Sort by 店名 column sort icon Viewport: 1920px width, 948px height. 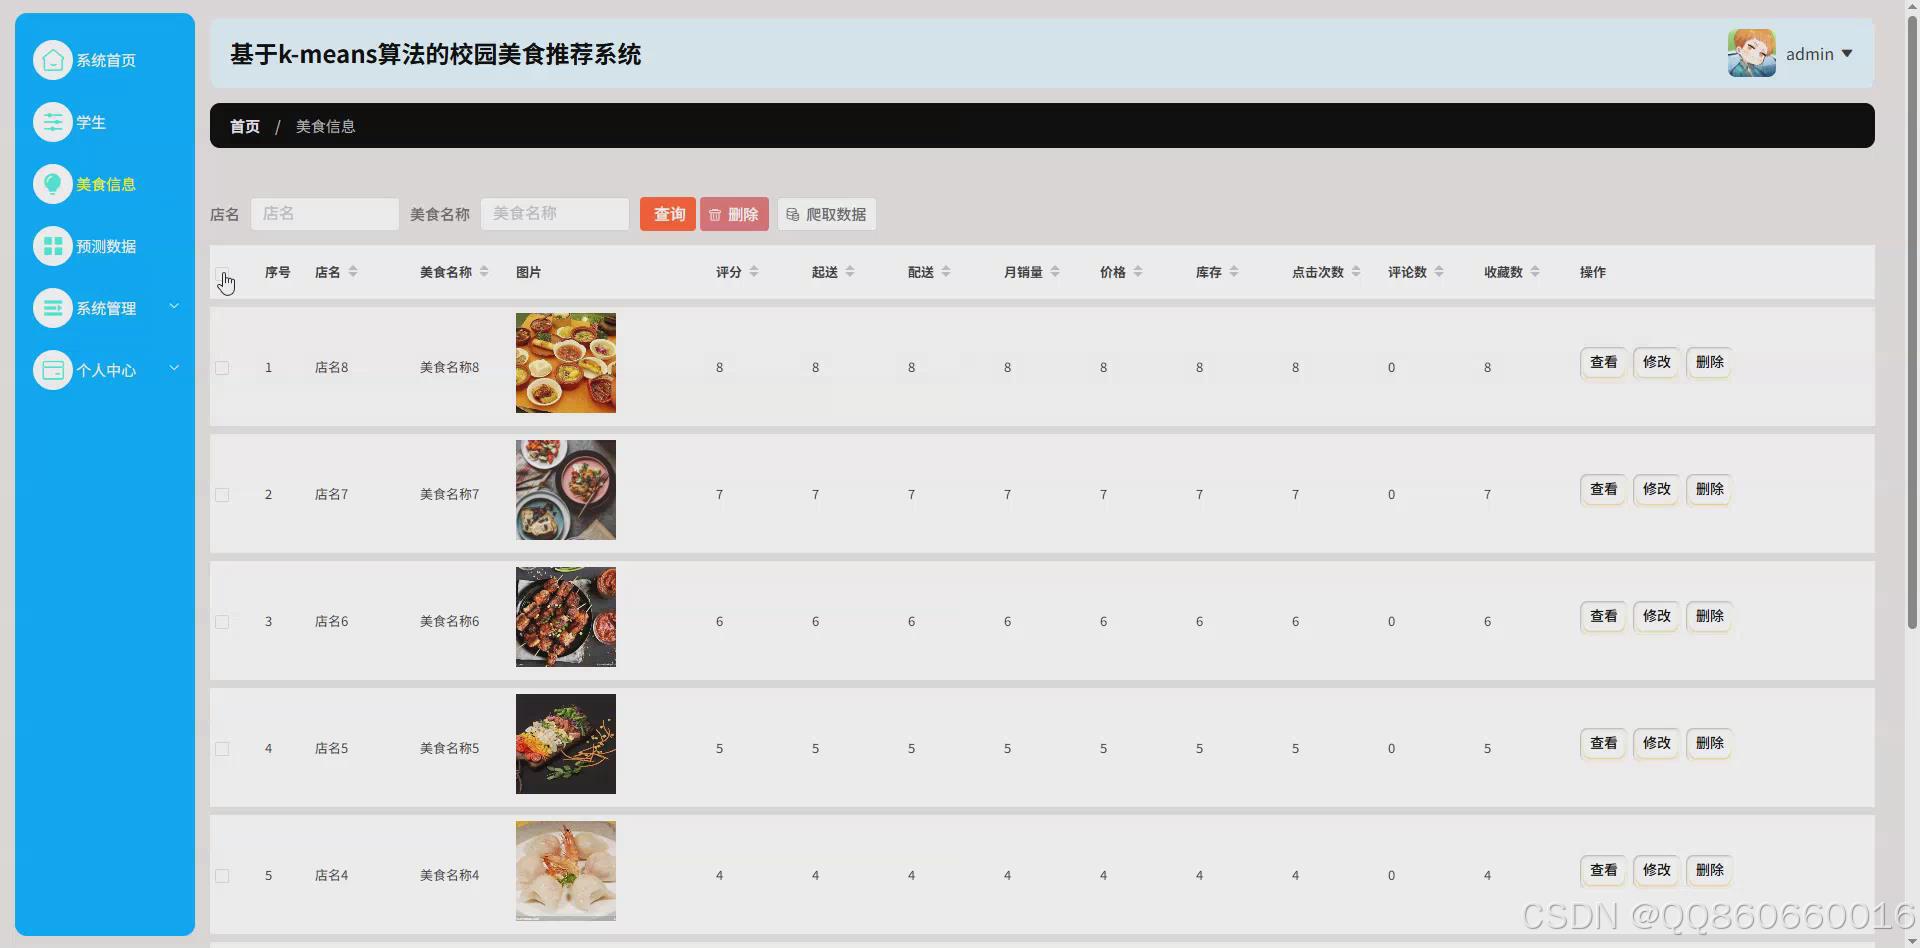(x=353, y=272)
